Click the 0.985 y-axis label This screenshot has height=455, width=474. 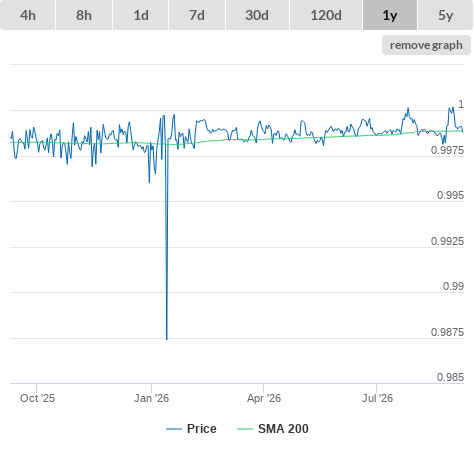[450, 377]
